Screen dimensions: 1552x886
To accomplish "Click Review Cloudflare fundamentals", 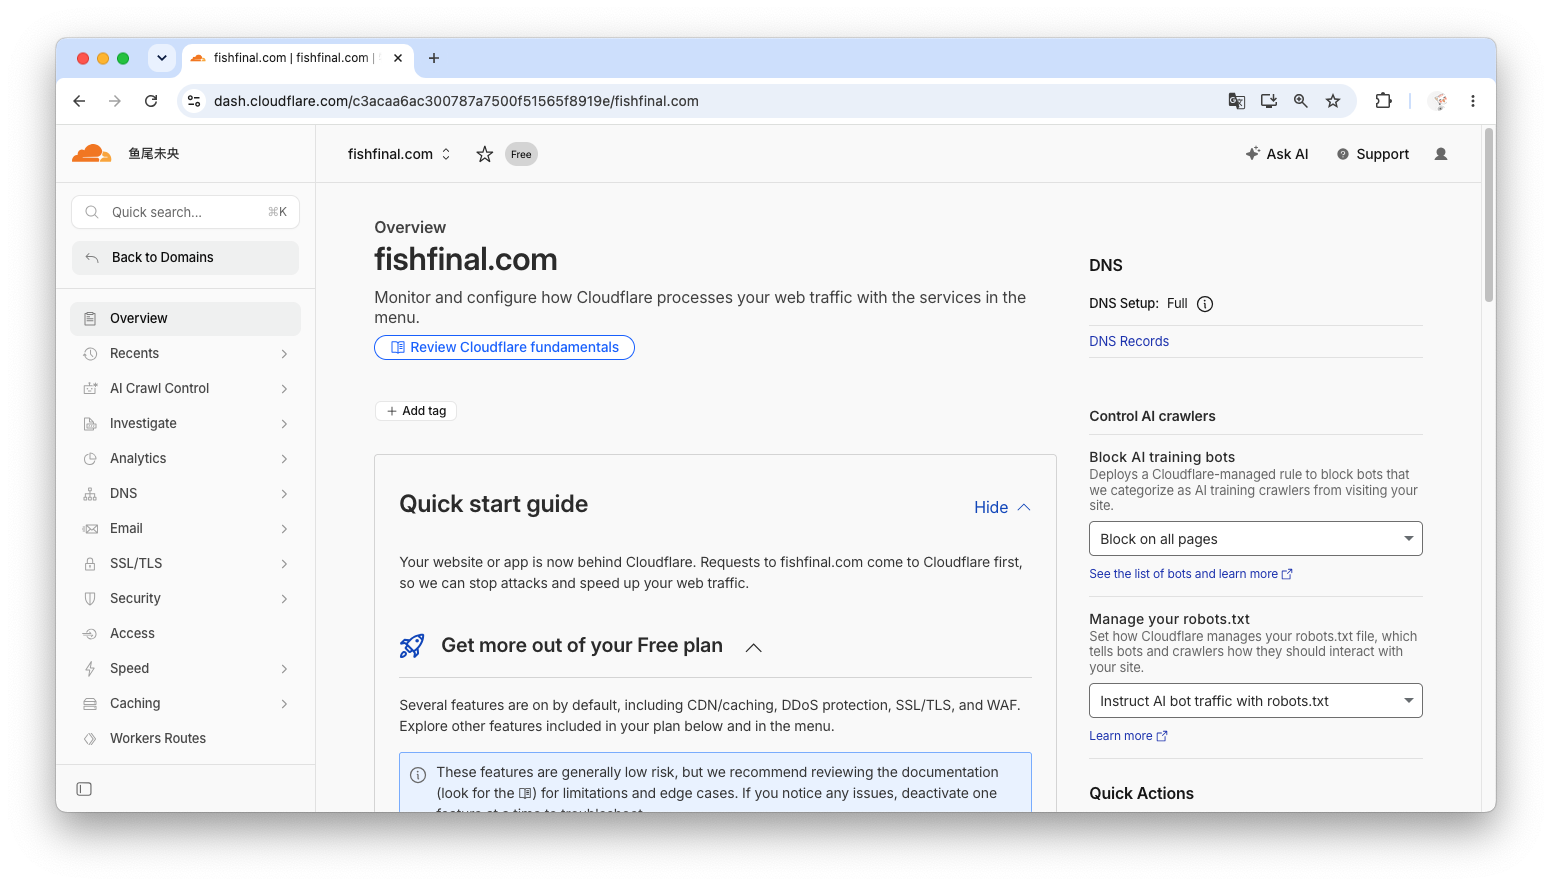I will 504,347.
